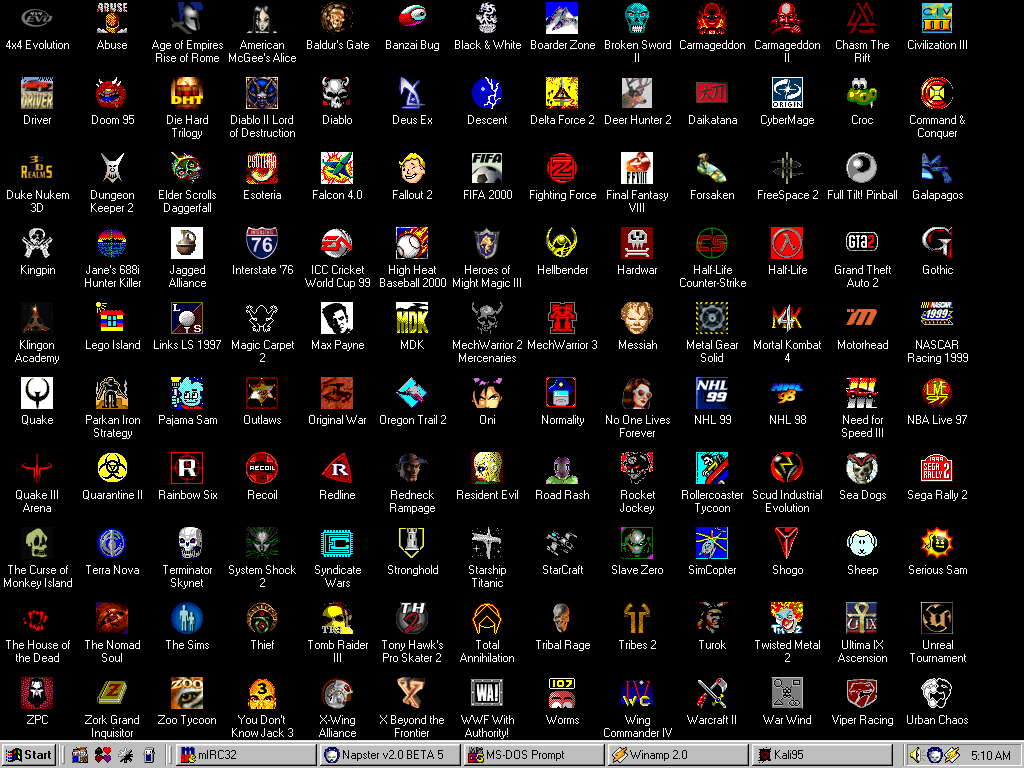Viewport: 1024px width, 768px height.
Task: Select the Full Tilt! Pinball icon
Action: tap(862, 168)
